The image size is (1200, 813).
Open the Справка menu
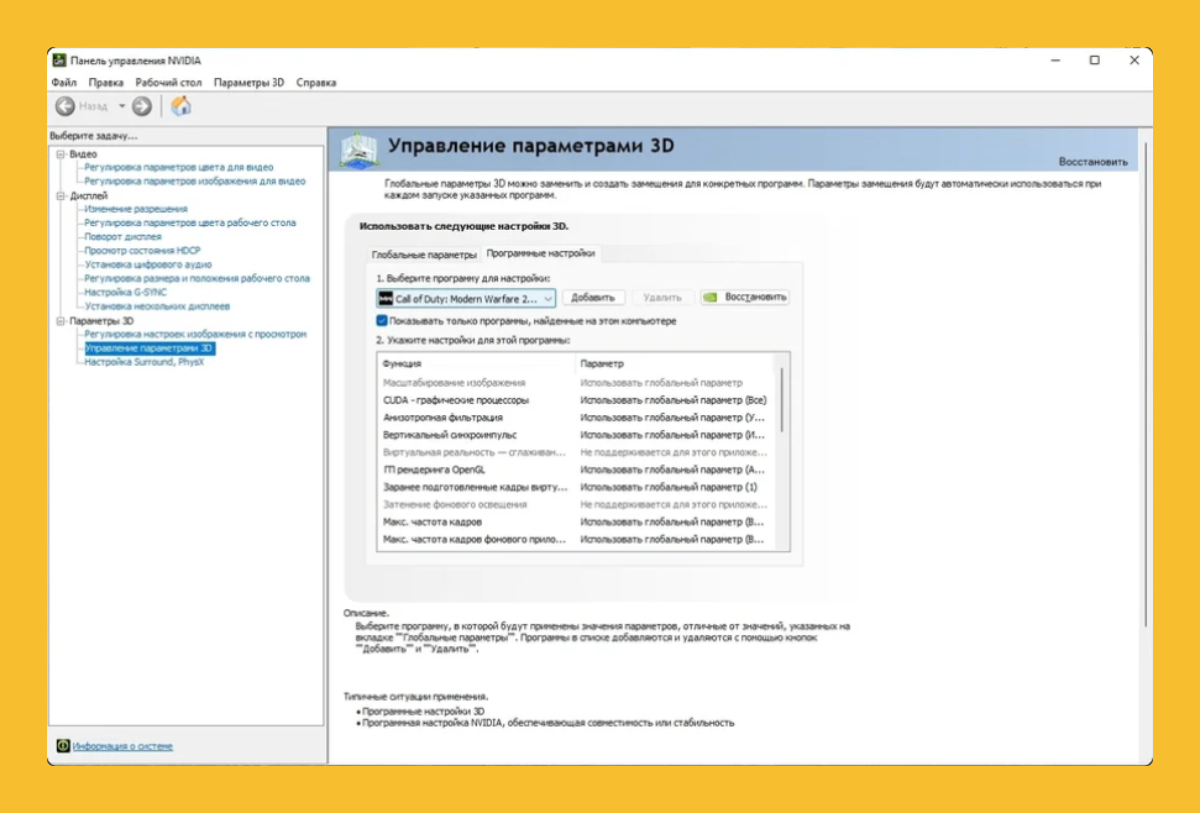tap(316, 82)
